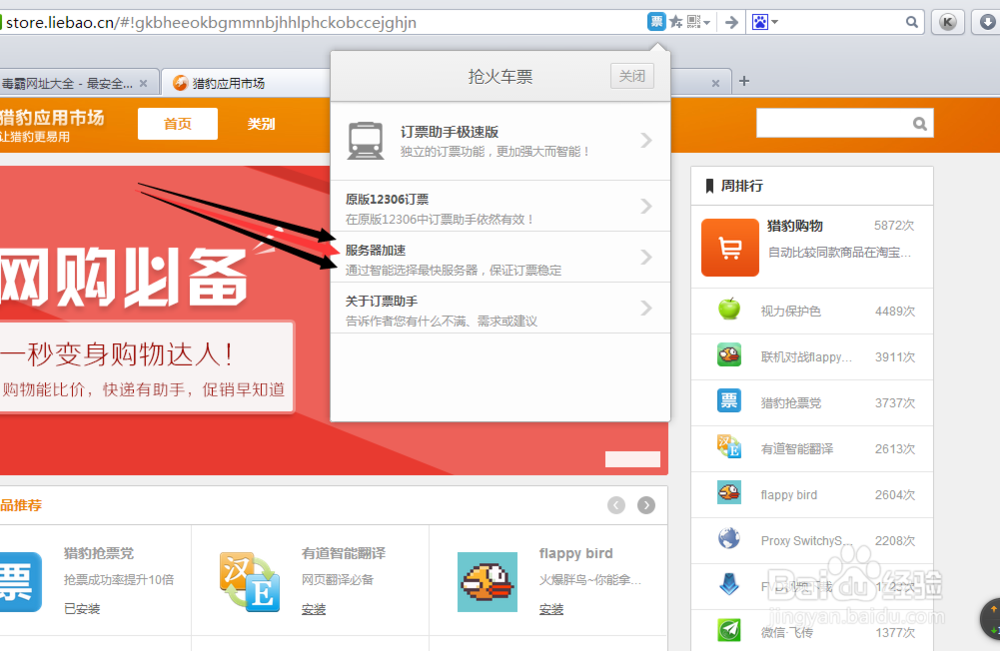Click the 微信·飞传 paper plane icon

[729, 631]
